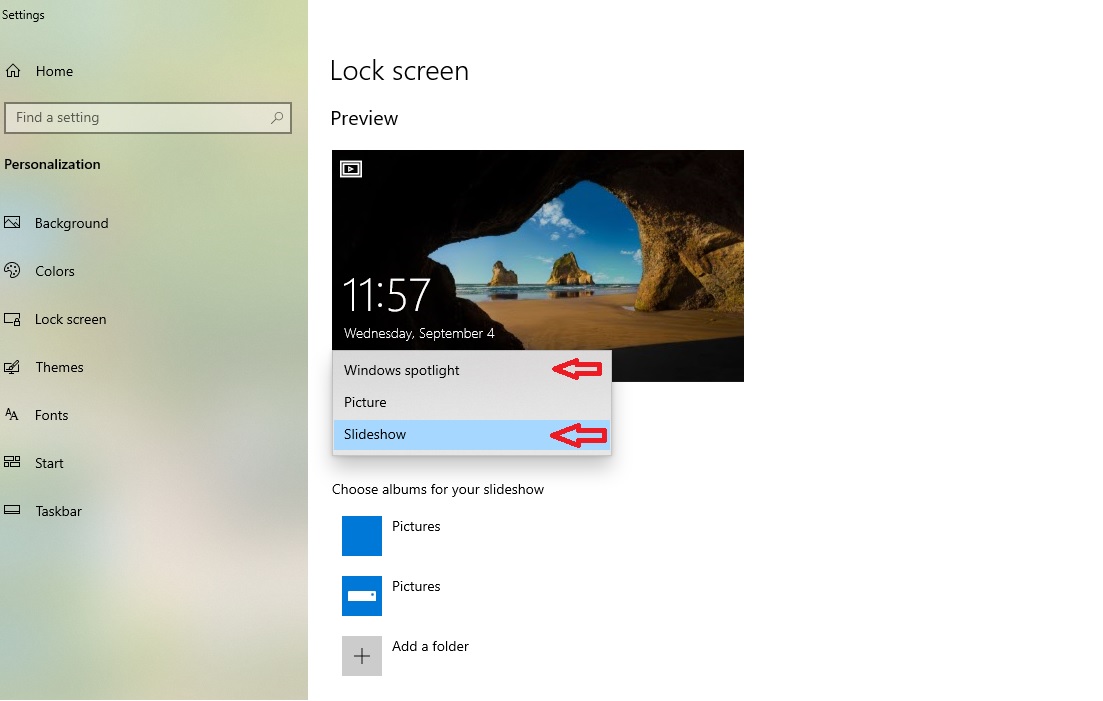Click the Settings window title text
1103x701 pixels.
(23, 14)
